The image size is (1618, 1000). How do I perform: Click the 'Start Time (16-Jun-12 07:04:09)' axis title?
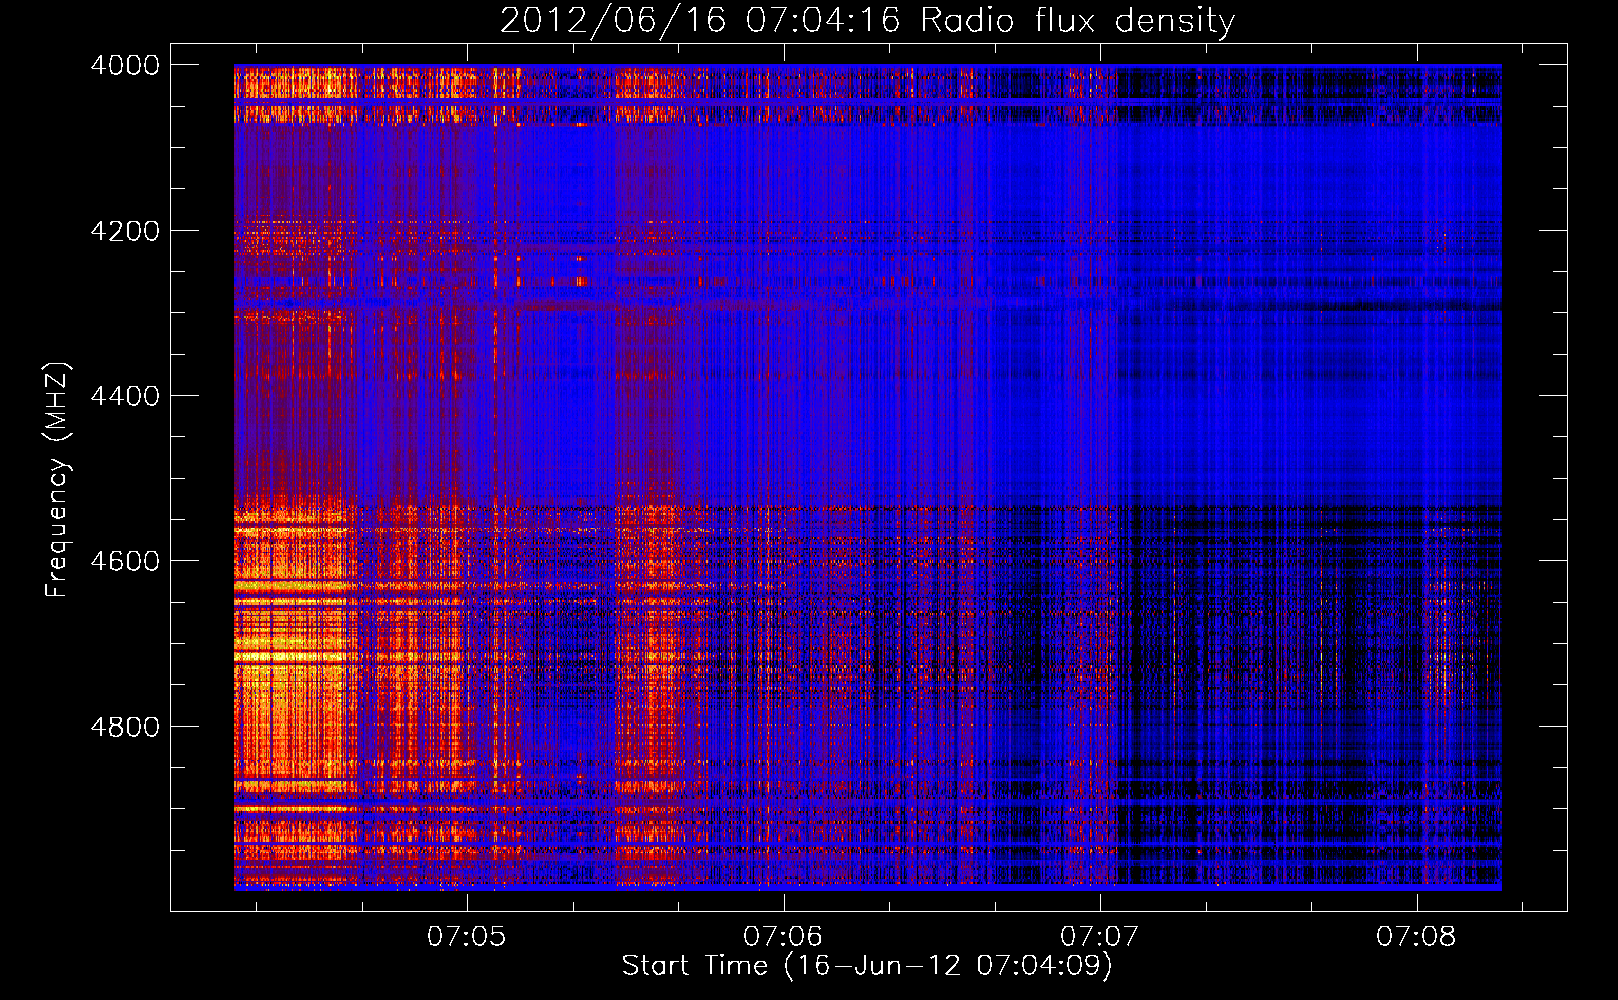867,966
